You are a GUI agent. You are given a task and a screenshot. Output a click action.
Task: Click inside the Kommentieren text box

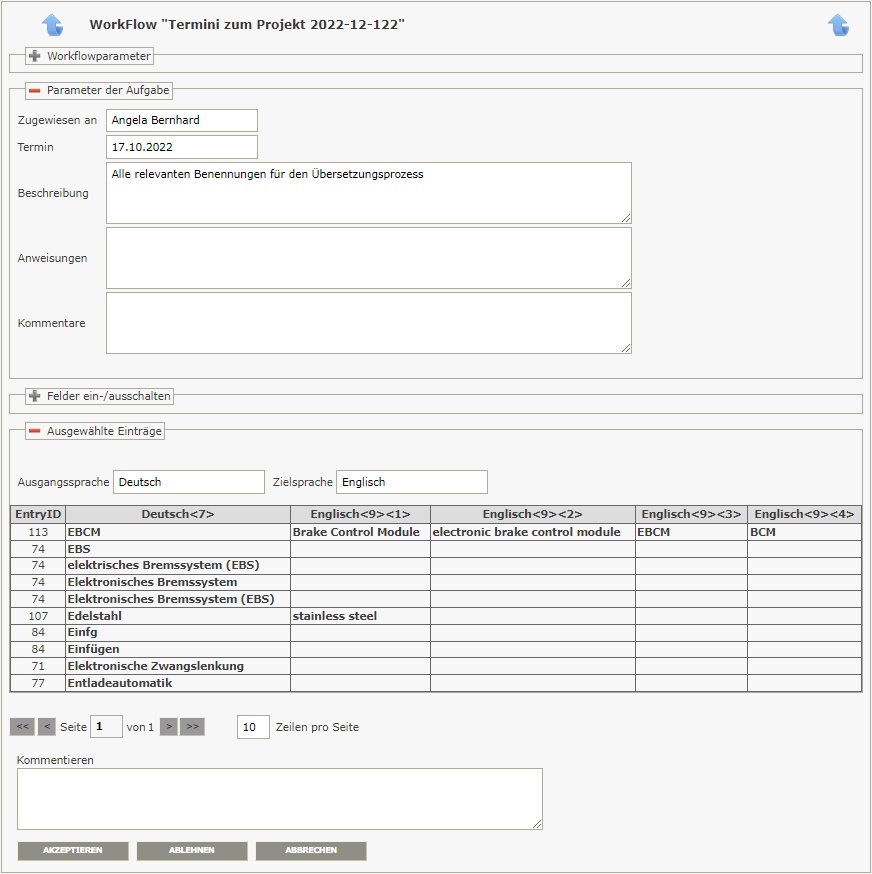279,798
